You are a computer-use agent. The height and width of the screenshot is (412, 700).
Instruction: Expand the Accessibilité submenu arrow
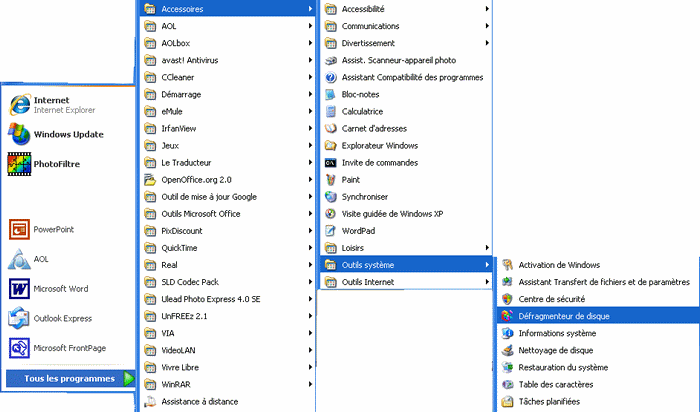pyautogui.click(x=487, y=9)
